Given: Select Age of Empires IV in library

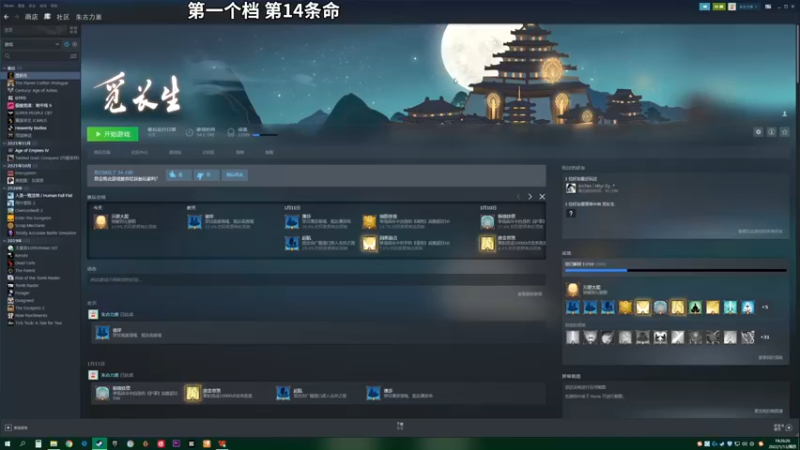Looking at the screenshot, I should [32, 151].
